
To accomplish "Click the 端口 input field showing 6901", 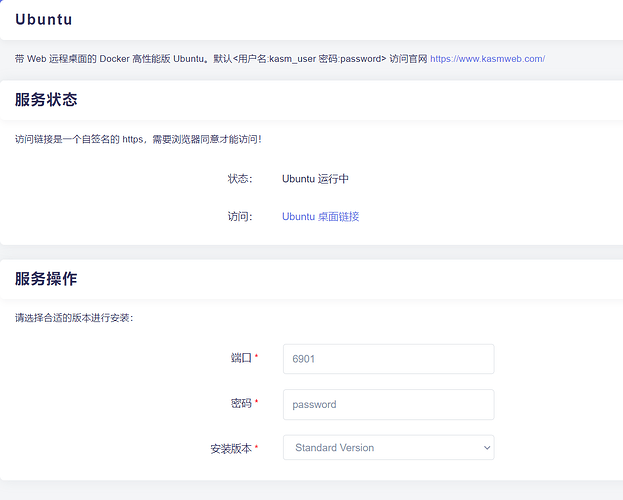I will coord(388,359).
